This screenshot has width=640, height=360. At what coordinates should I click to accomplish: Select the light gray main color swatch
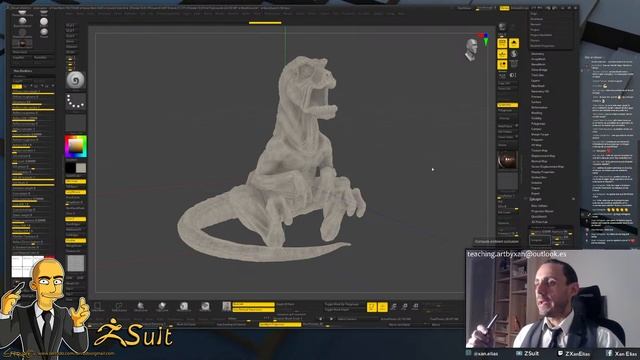(x=81, y=168)
